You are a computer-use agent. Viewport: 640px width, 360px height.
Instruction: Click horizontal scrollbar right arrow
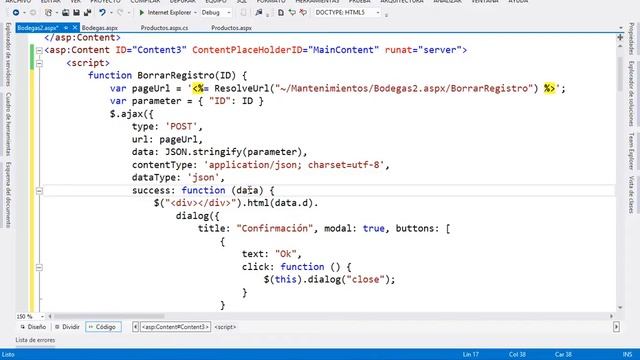(611, 316)
